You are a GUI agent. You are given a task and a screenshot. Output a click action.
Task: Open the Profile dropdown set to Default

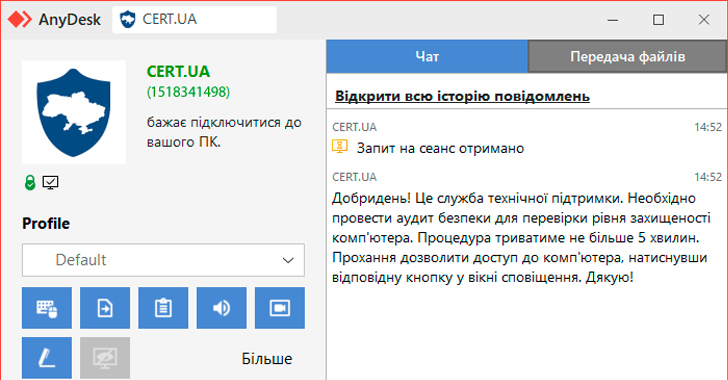[x=163, y=260]
